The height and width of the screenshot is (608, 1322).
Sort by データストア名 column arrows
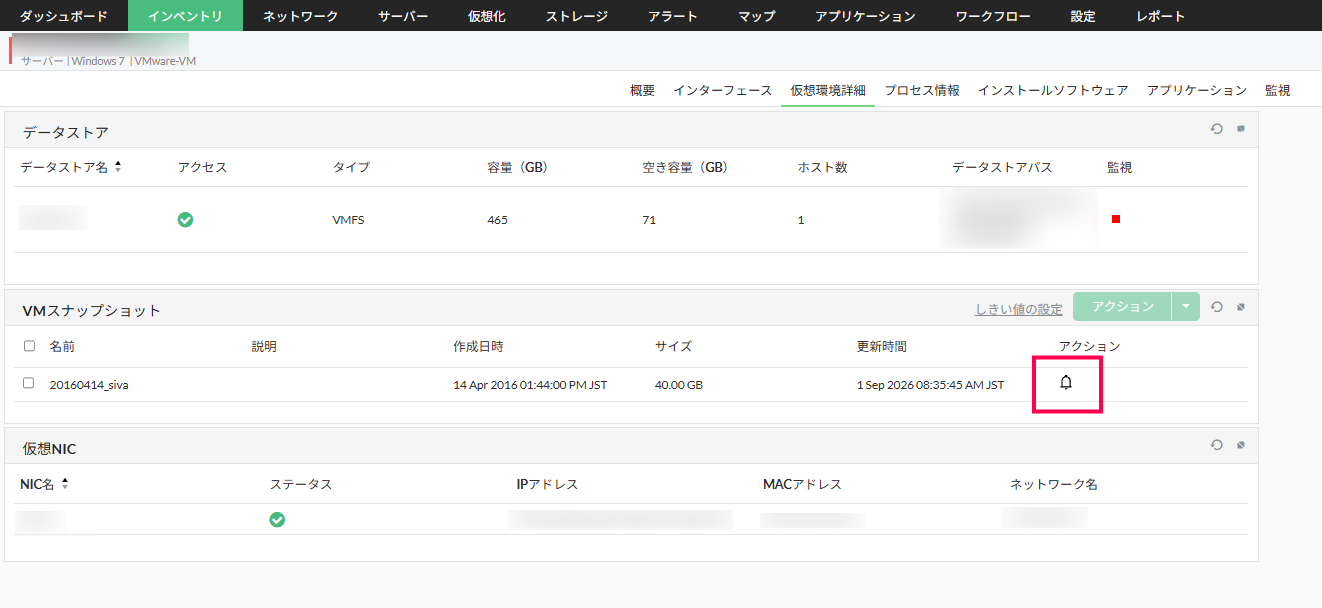[118, 167]
